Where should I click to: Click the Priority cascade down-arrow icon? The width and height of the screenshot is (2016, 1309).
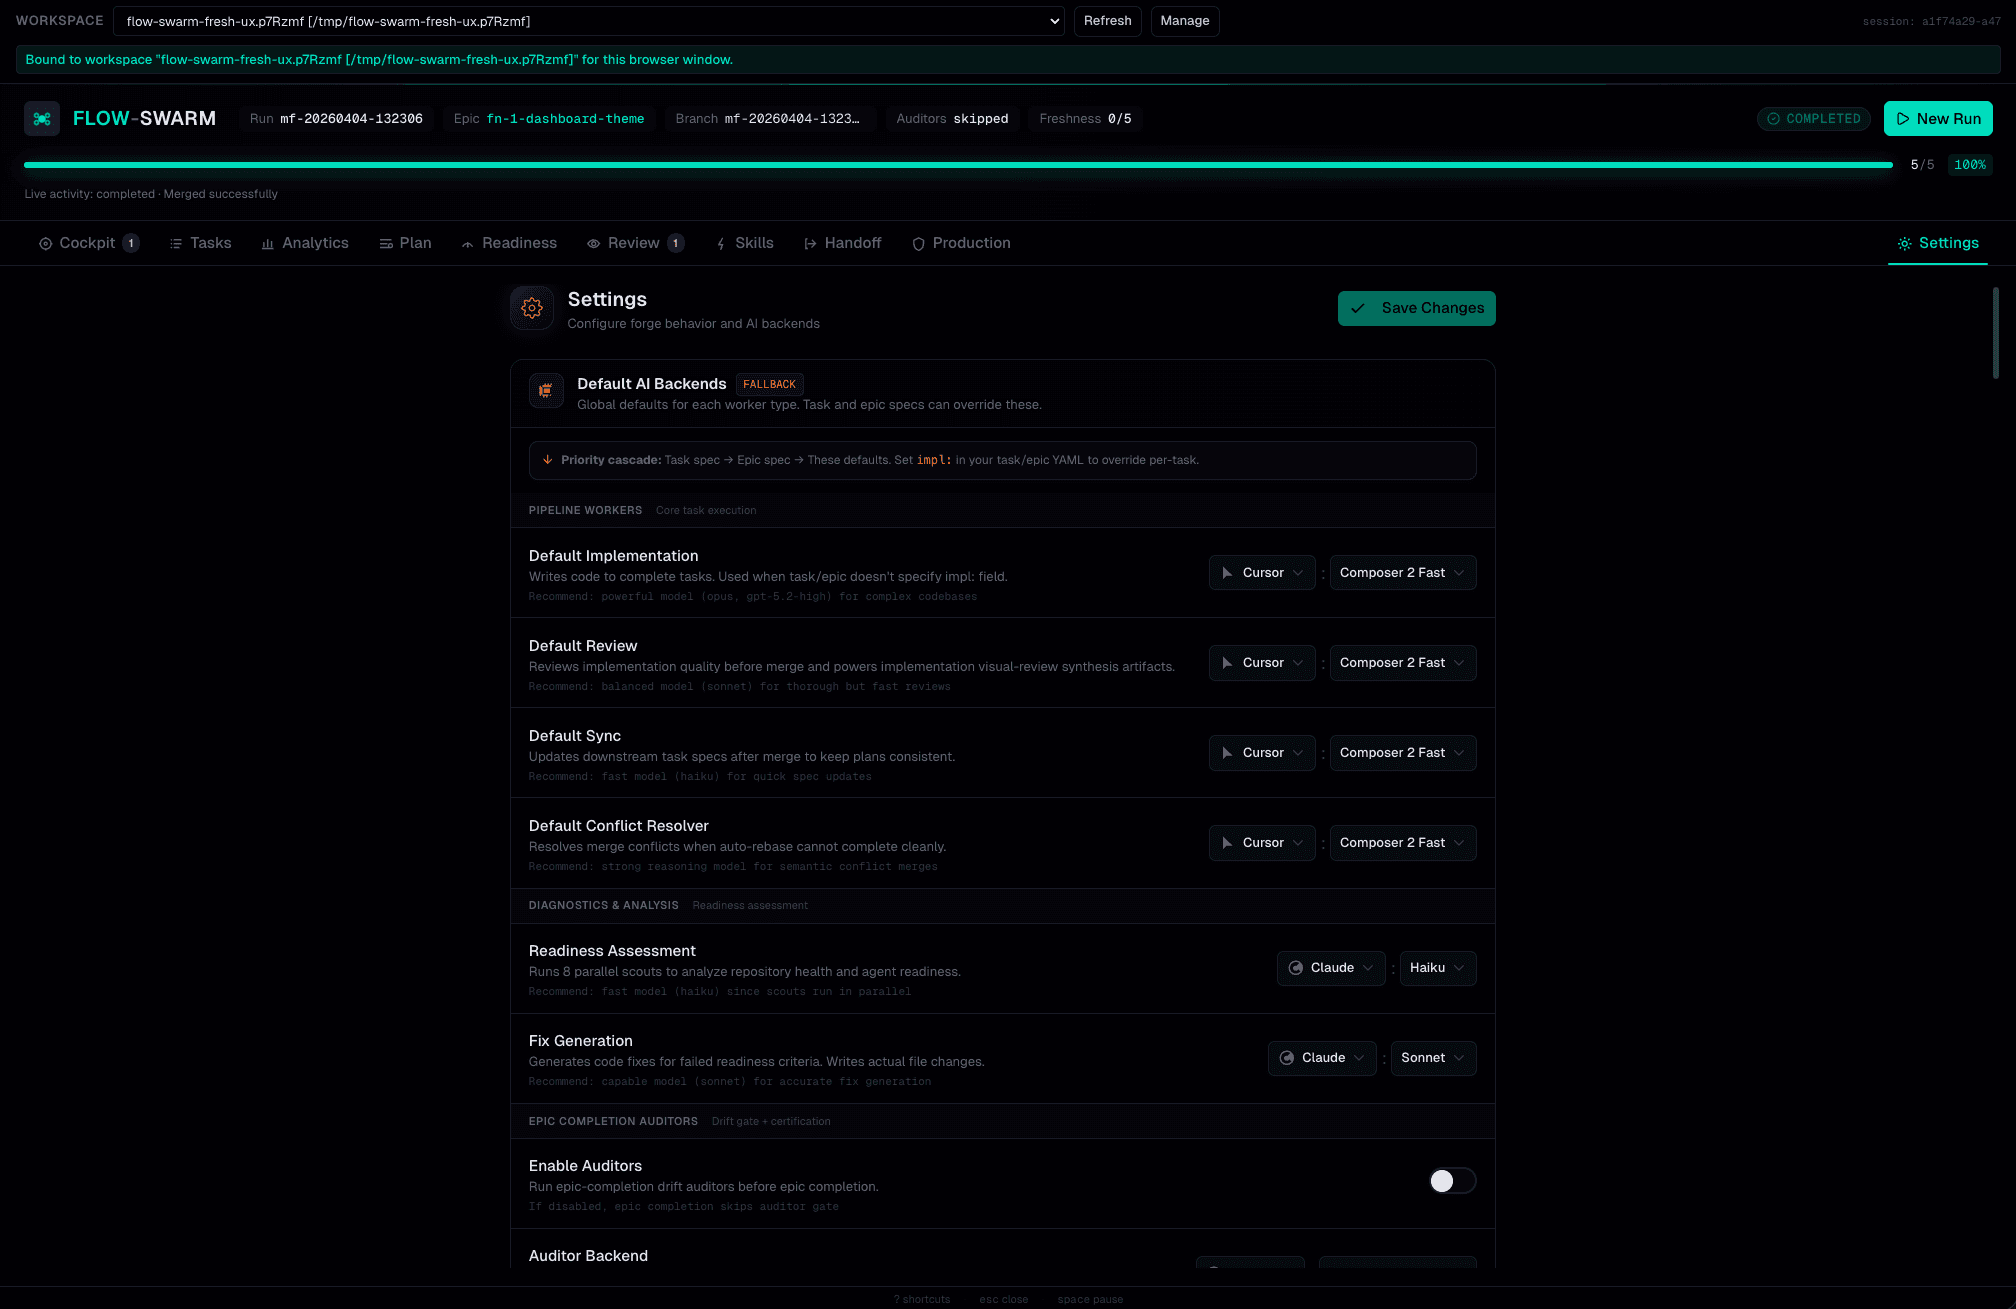pos(547,460)
